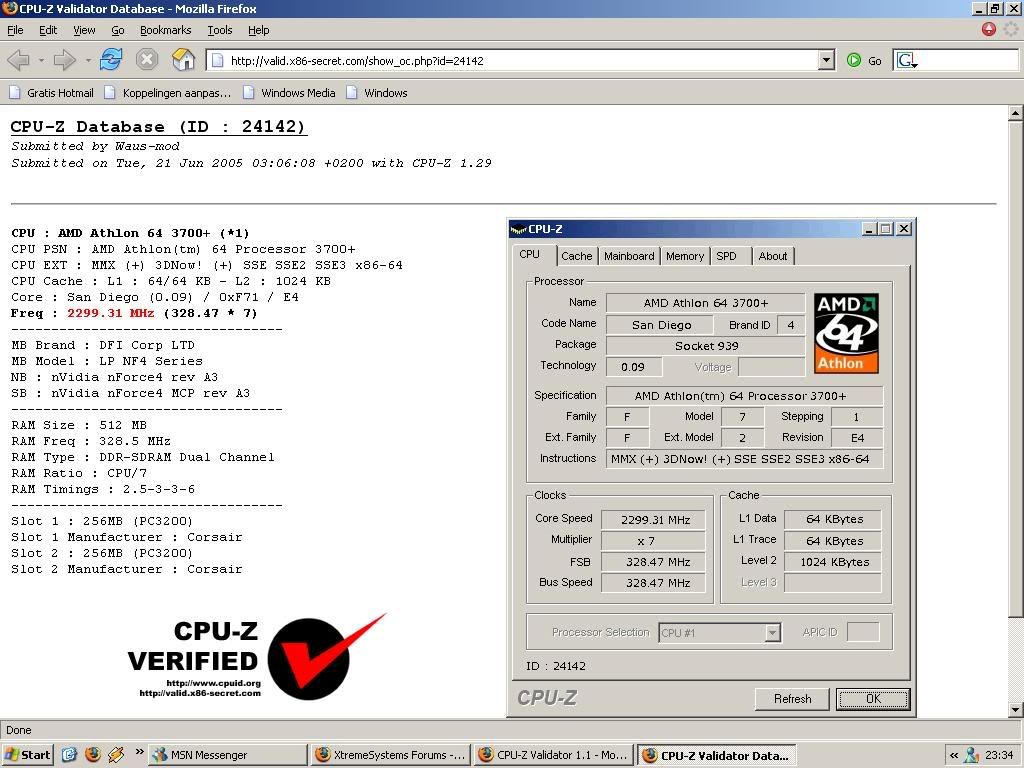
Task: Open the Tools menu
Action: 219,30
